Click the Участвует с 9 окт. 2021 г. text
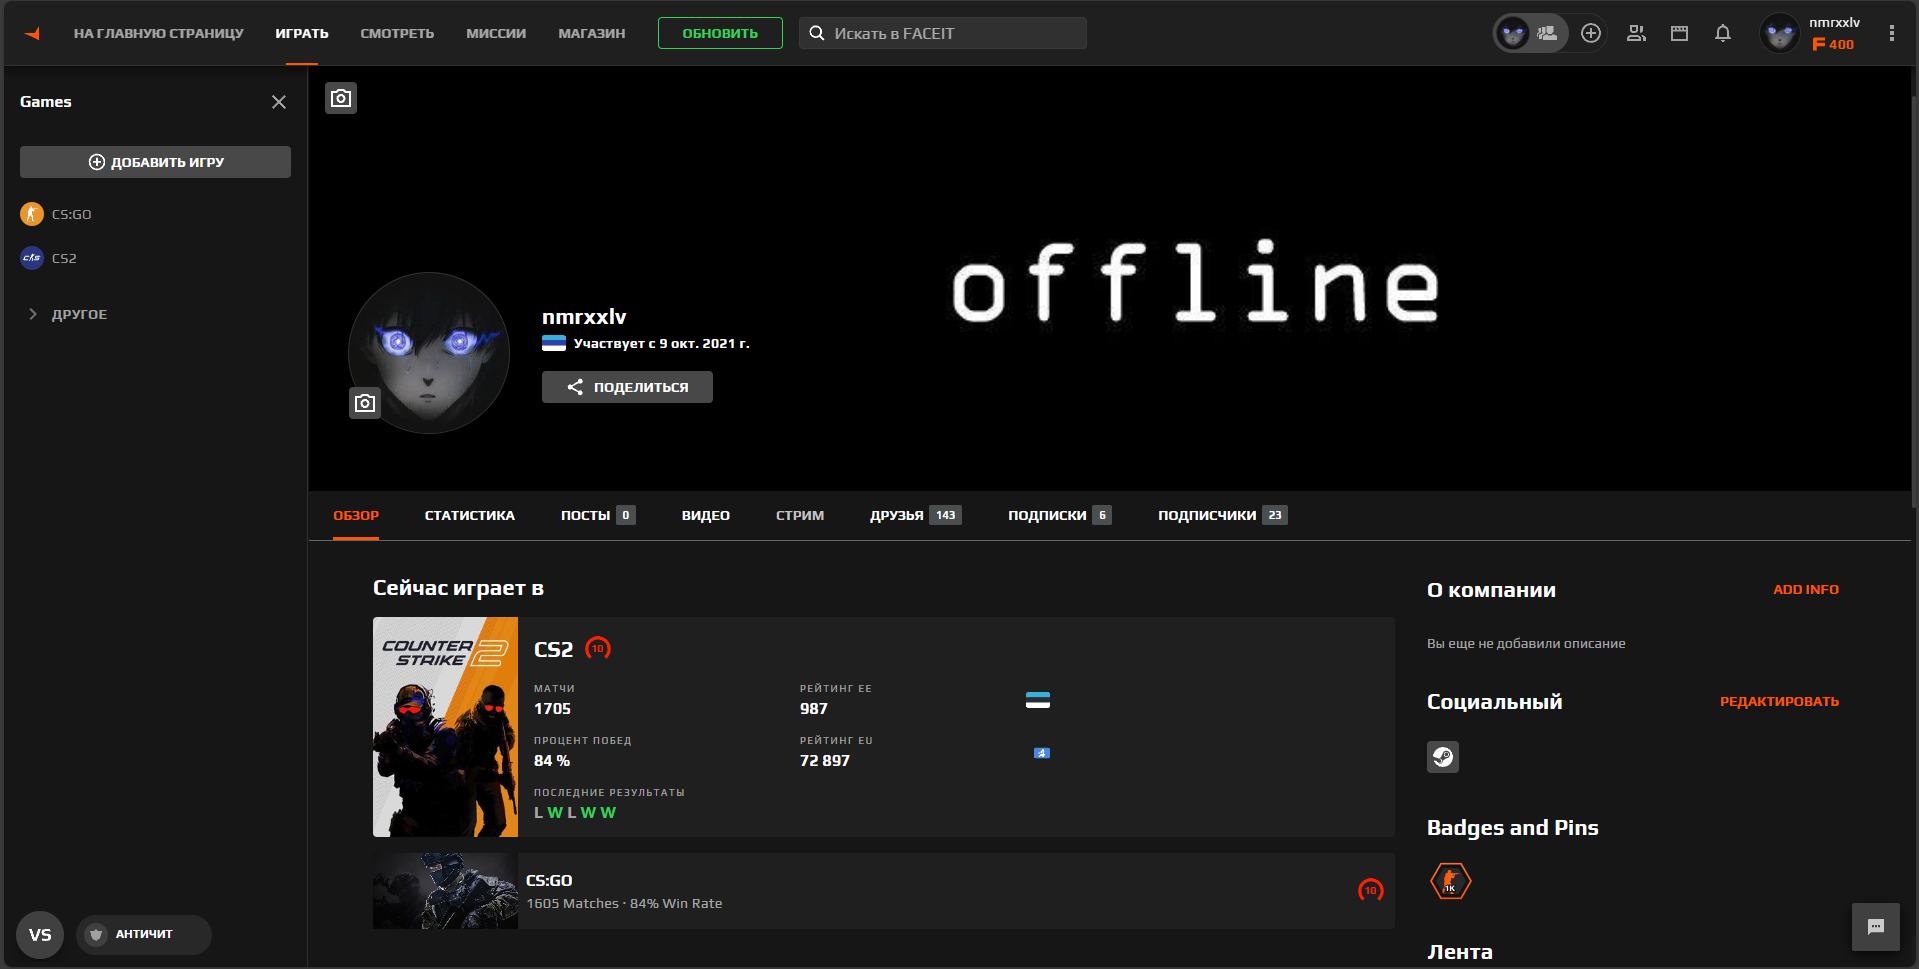Image resolution: width=1919 pixels, height=969 pixels. (661, 343)
